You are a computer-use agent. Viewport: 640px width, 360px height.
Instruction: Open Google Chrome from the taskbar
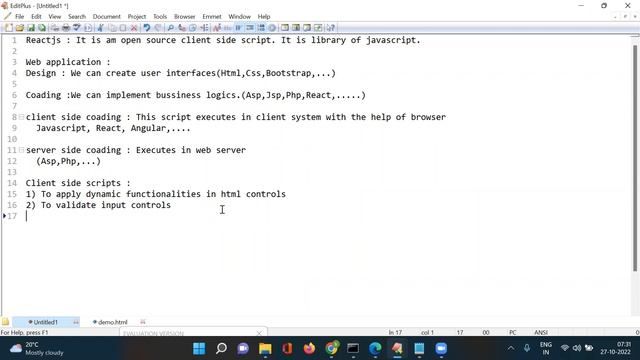coord(331,349)
